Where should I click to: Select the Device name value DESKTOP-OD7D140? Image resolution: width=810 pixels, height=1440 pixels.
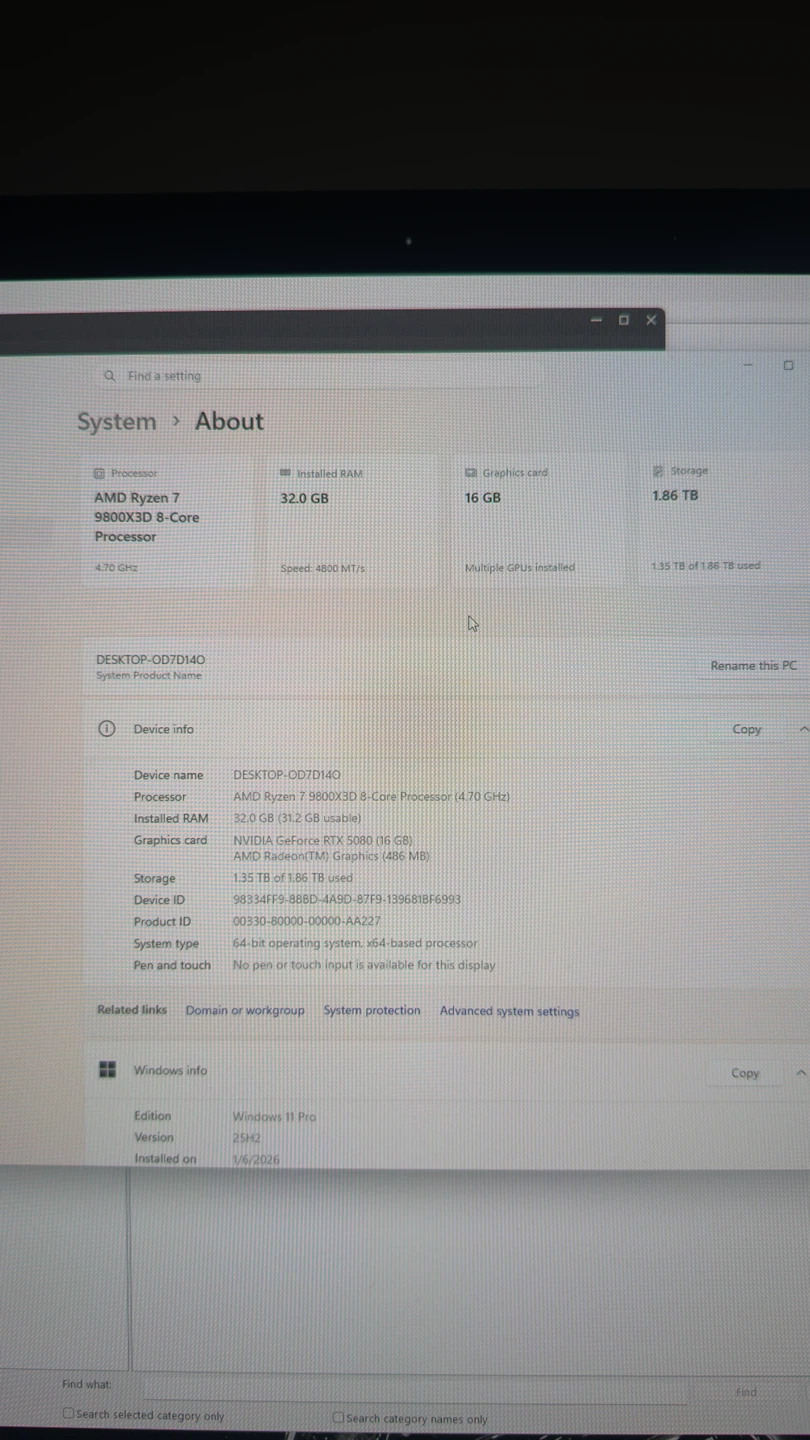287,775
